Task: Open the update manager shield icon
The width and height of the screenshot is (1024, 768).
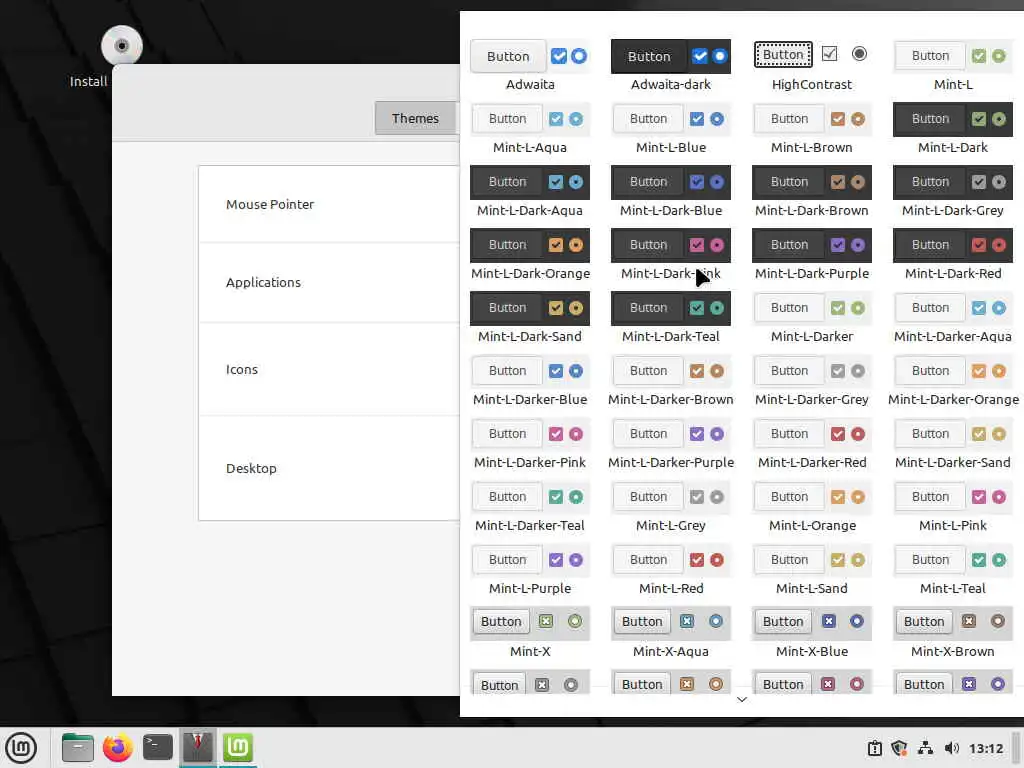Action: tap(899, 748)
